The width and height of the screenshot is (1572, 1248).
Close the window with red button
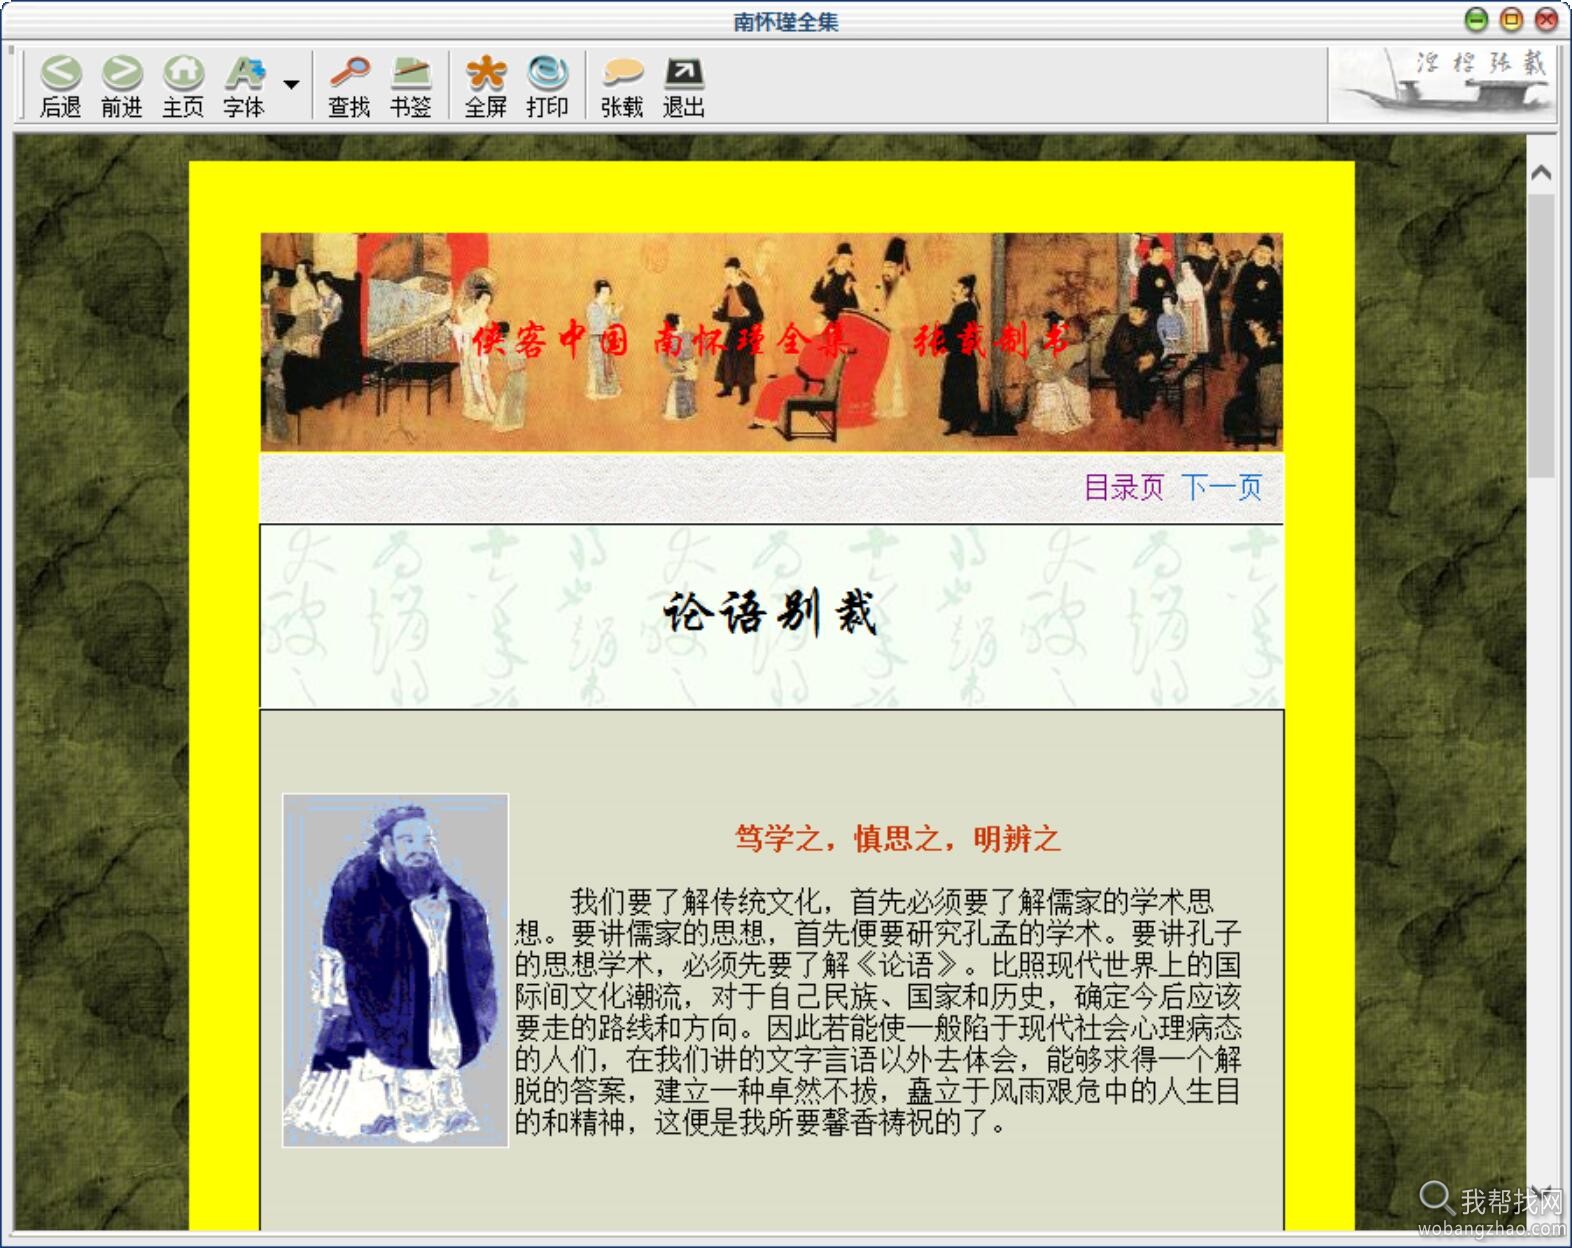pyautogui.click(x=1546, y=19)
